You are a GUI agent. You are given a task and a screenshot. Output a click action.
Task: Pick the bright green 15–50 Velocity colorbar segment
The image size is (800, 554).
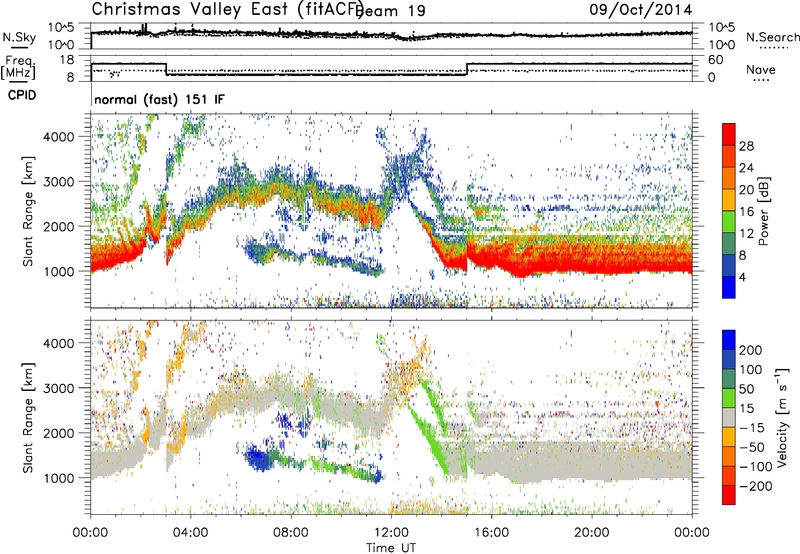[729, 398]
